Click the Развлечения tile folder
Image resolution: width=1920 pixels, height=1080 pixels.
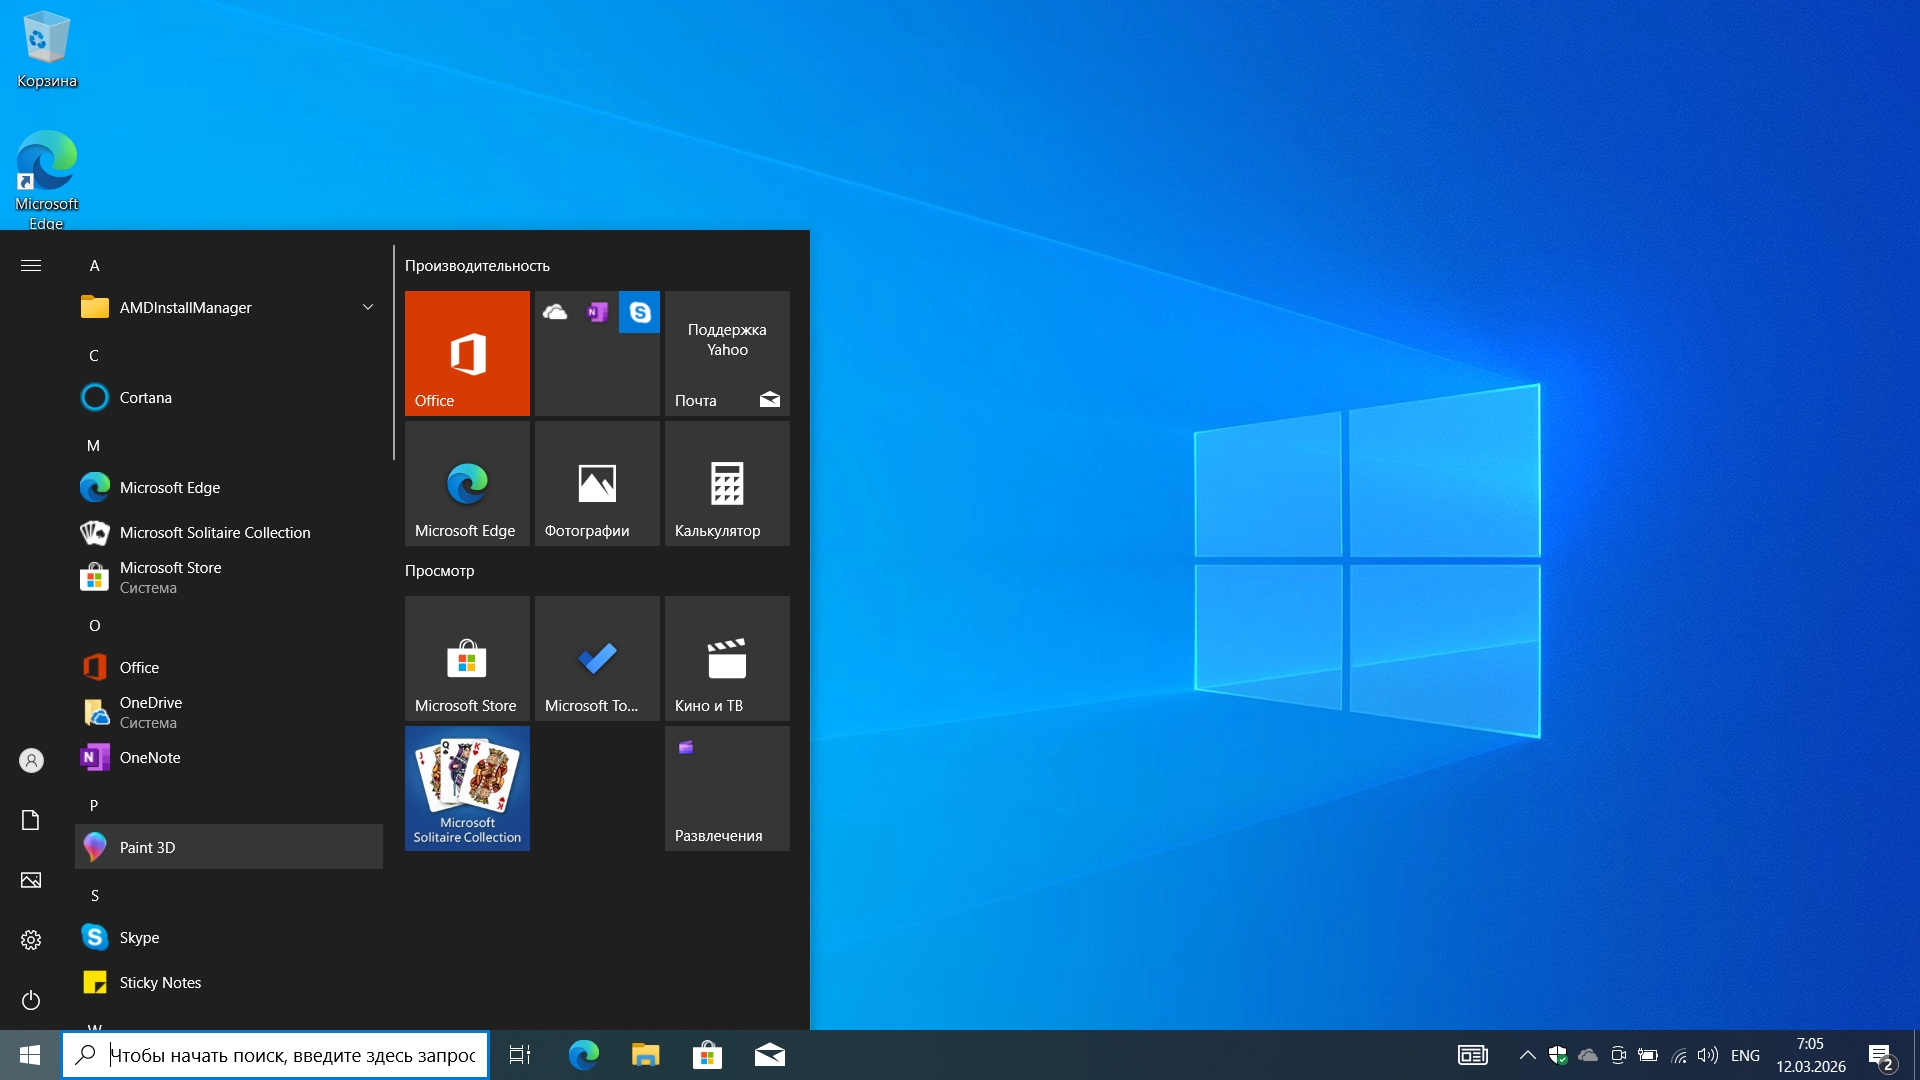click(x=727, y=788)
